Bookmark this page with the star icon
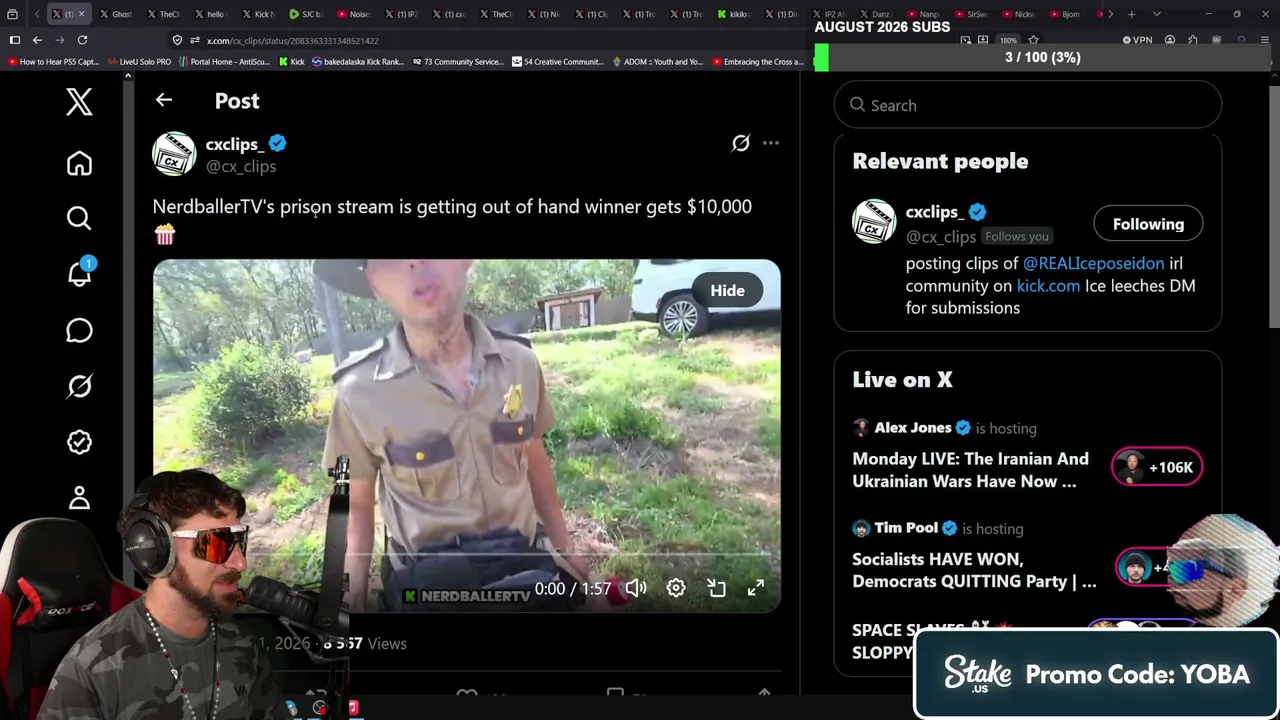 [1033, 40]
